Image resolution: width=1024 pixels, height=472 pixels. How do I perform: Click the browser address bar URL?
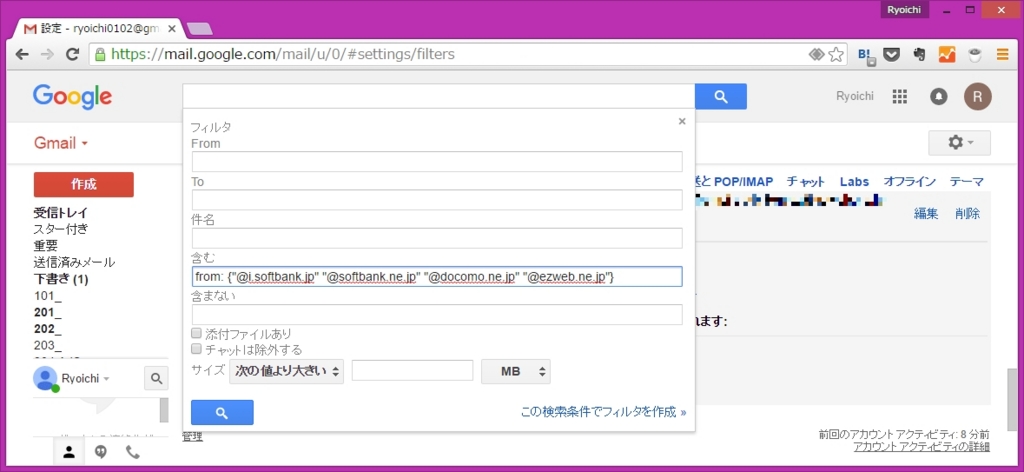coord(283,54)
